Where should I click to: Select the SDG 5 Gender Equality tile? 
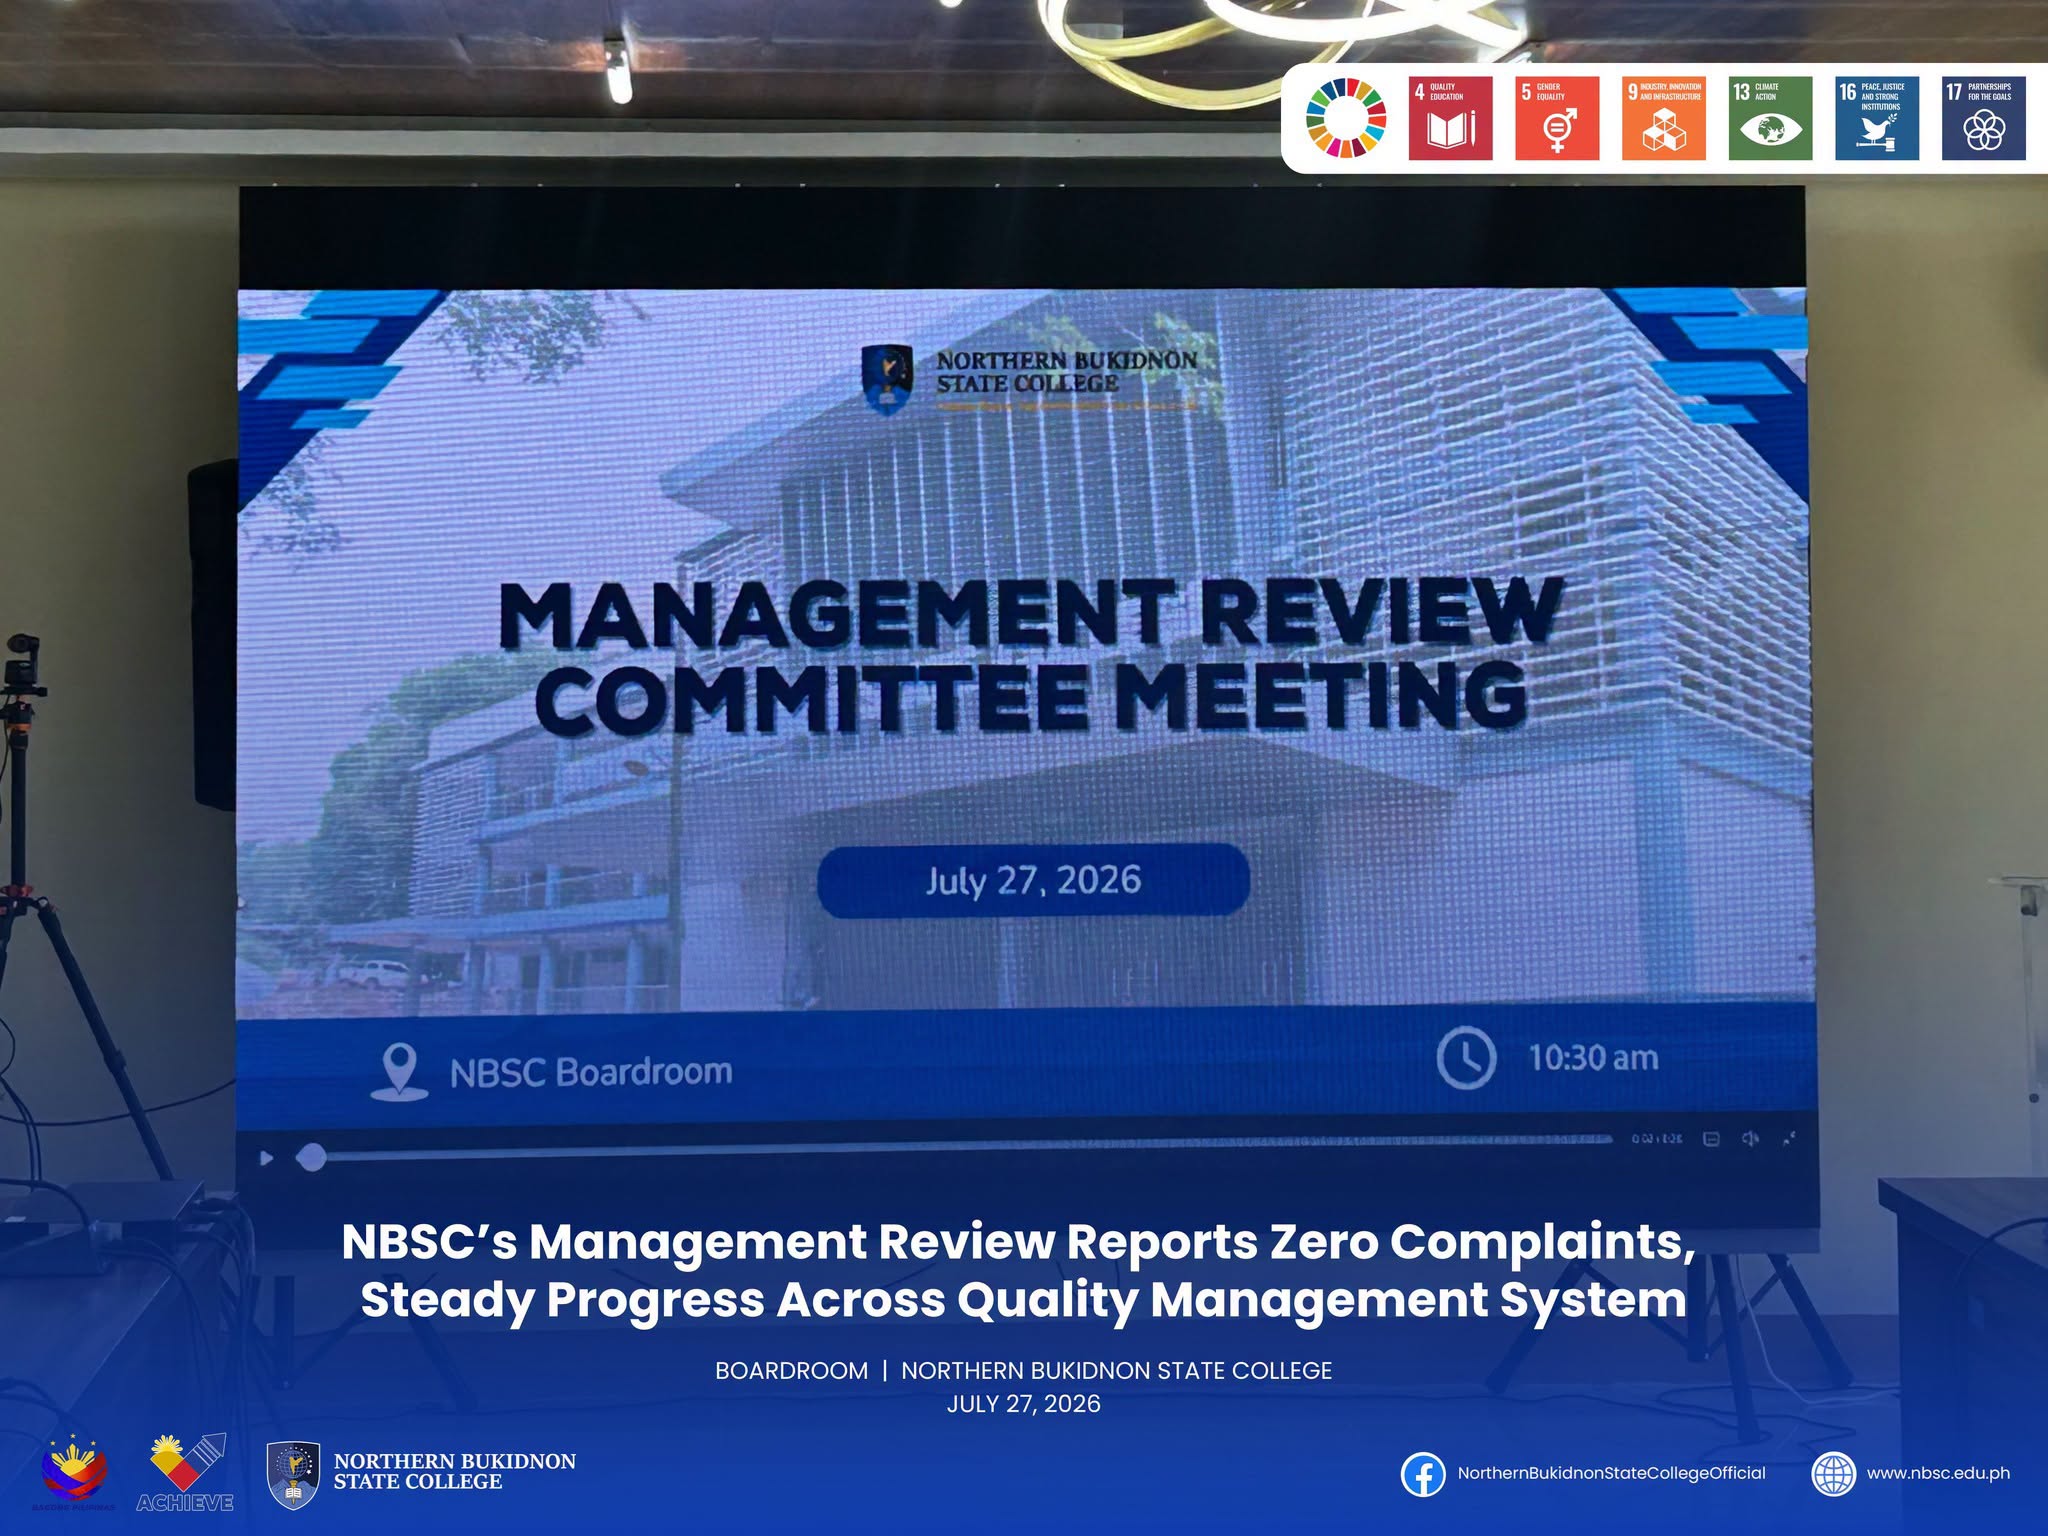pos(1557,118)
